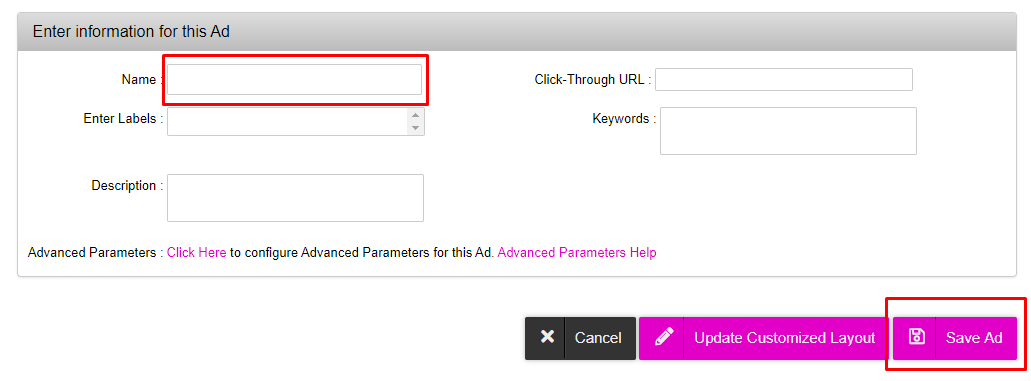Click the Cancel button text
Image resolution: width=1031 pixels, height=381 pixels.
pyautogui.click(x=598, y=338)
